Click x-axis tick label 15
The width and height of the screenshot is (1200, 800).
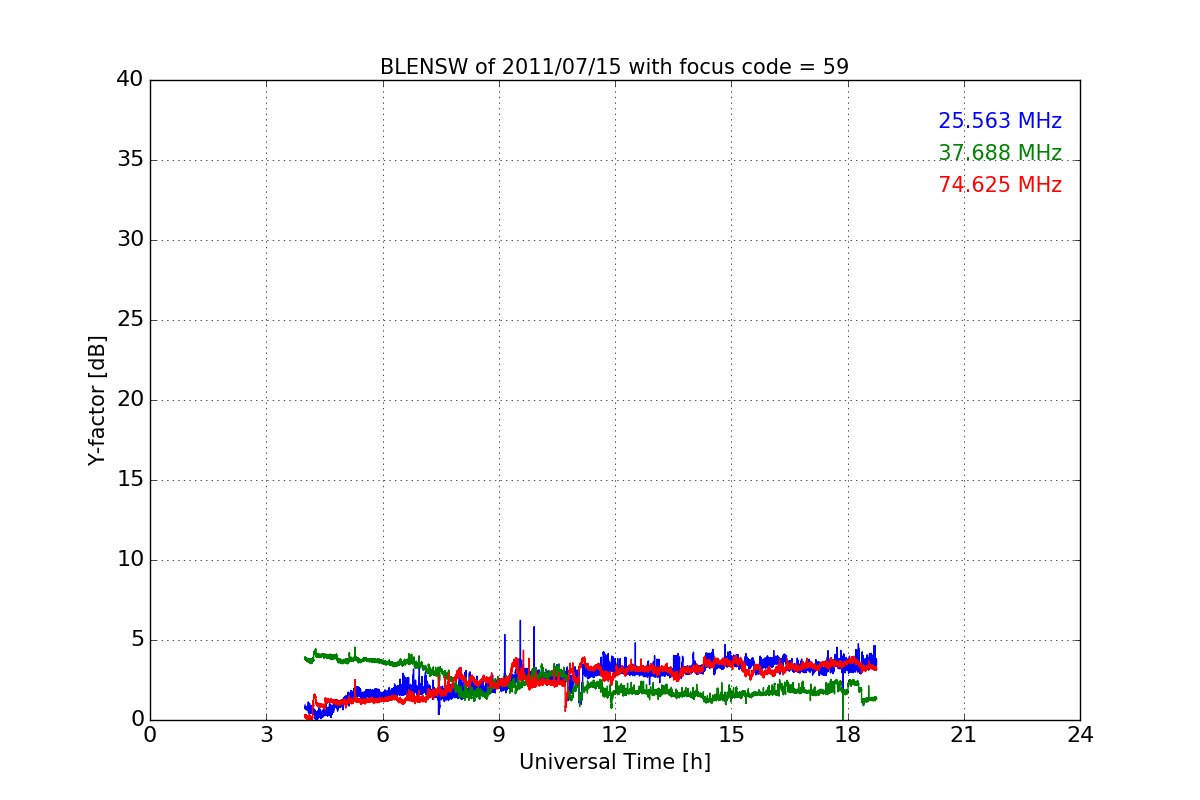(x=731, y=735)
